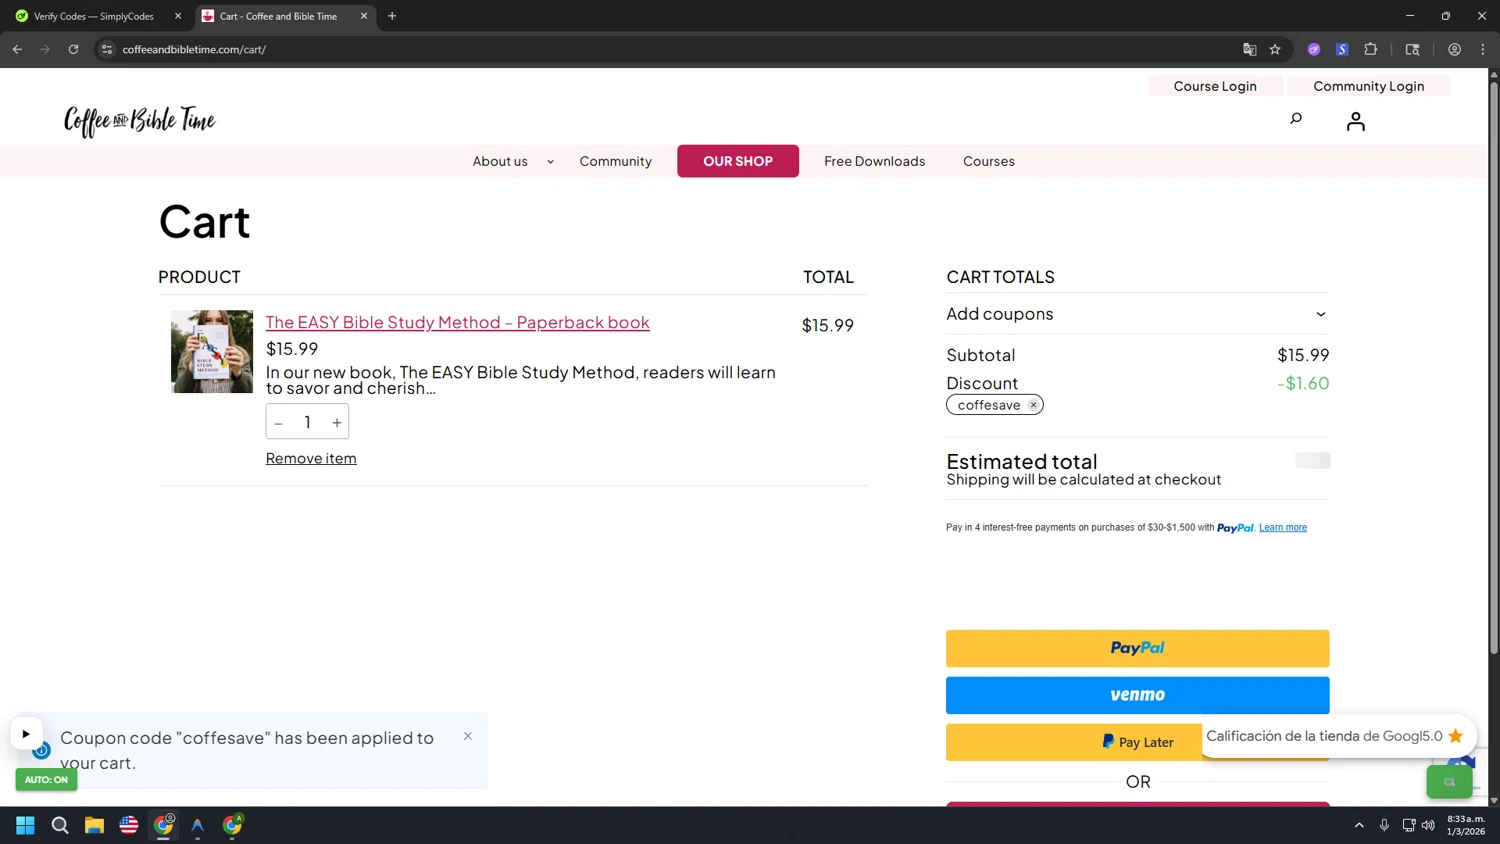Open the About us menu
Image resolution: width=1500 pixels, height=844 pixels.
(500, 161)
